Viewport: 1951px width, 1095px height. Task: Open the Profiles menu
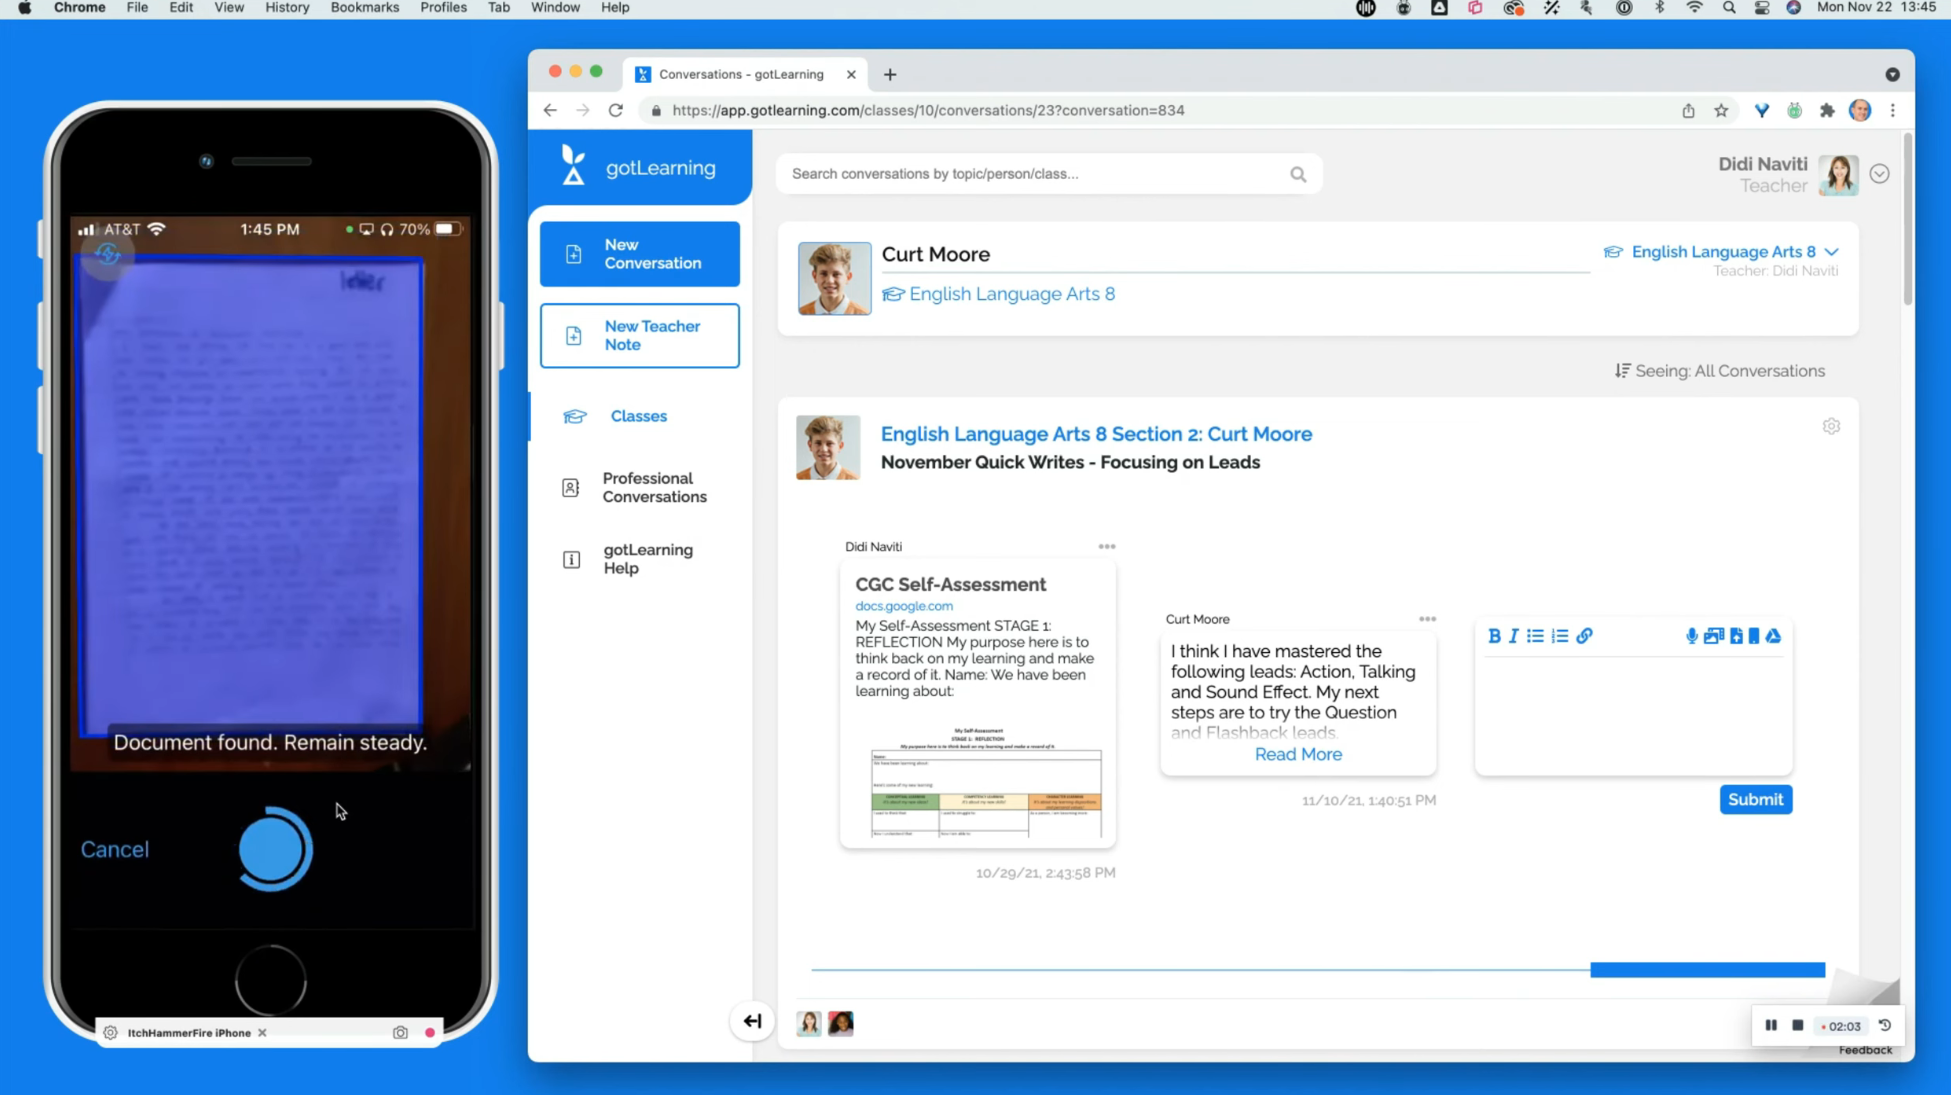click(x=443, y=8)
